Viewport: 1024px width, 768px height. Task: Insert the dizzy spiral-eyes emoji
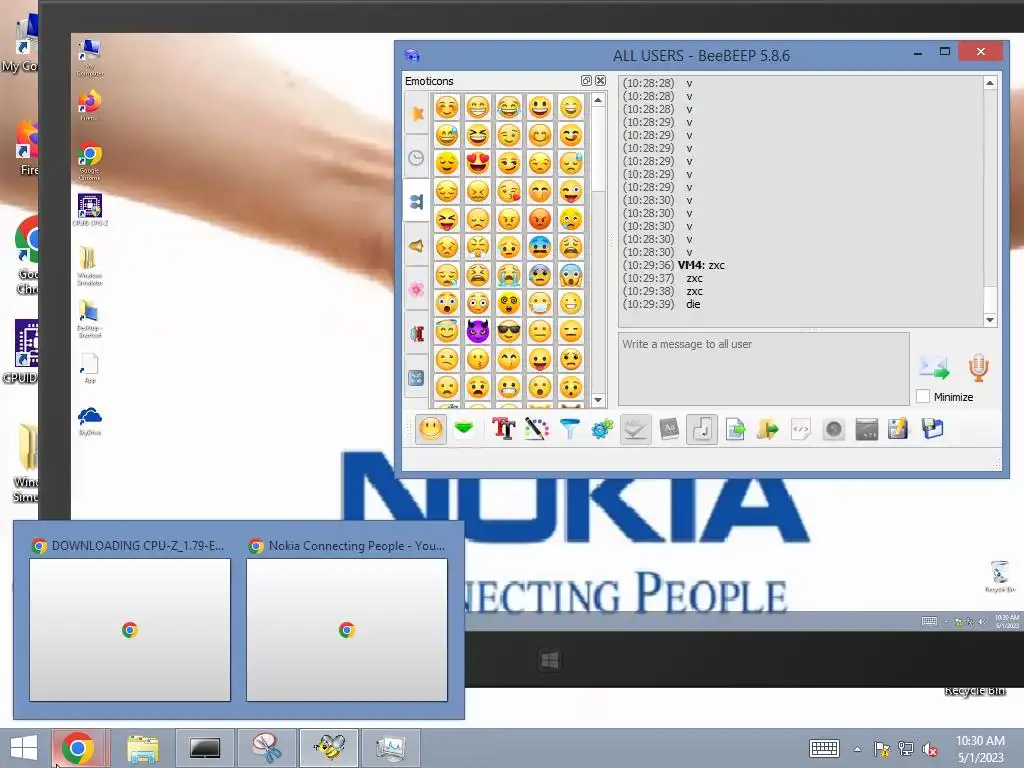click(x=509, y=303)
